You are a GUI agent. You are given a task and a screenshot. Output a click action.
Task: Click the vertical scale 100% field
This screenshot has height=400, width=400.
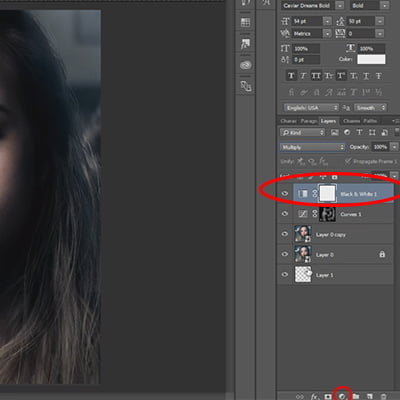tap(306, 49)
